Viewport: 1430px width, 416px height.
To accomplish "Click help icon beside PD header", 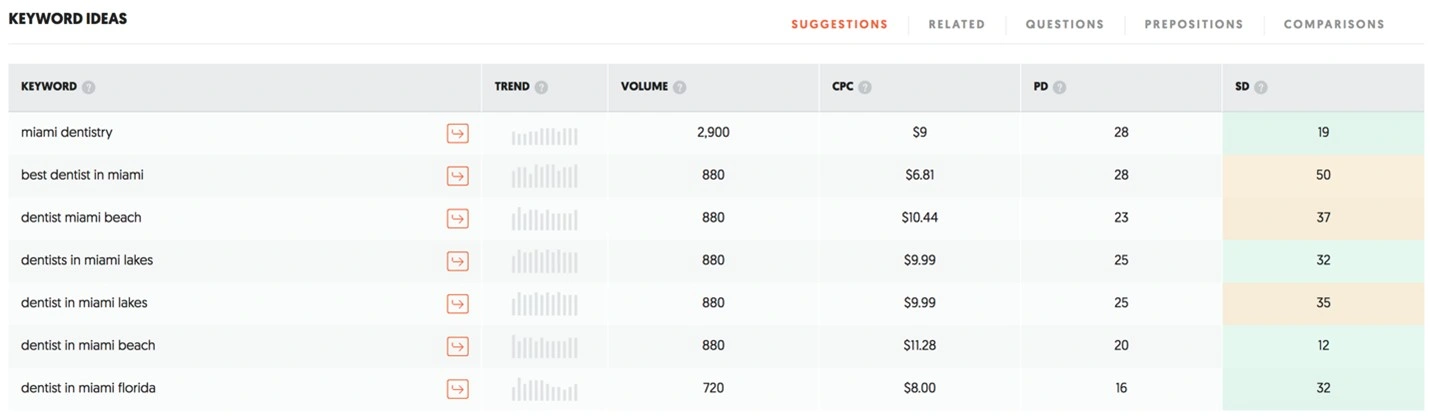I will 1060,87.
